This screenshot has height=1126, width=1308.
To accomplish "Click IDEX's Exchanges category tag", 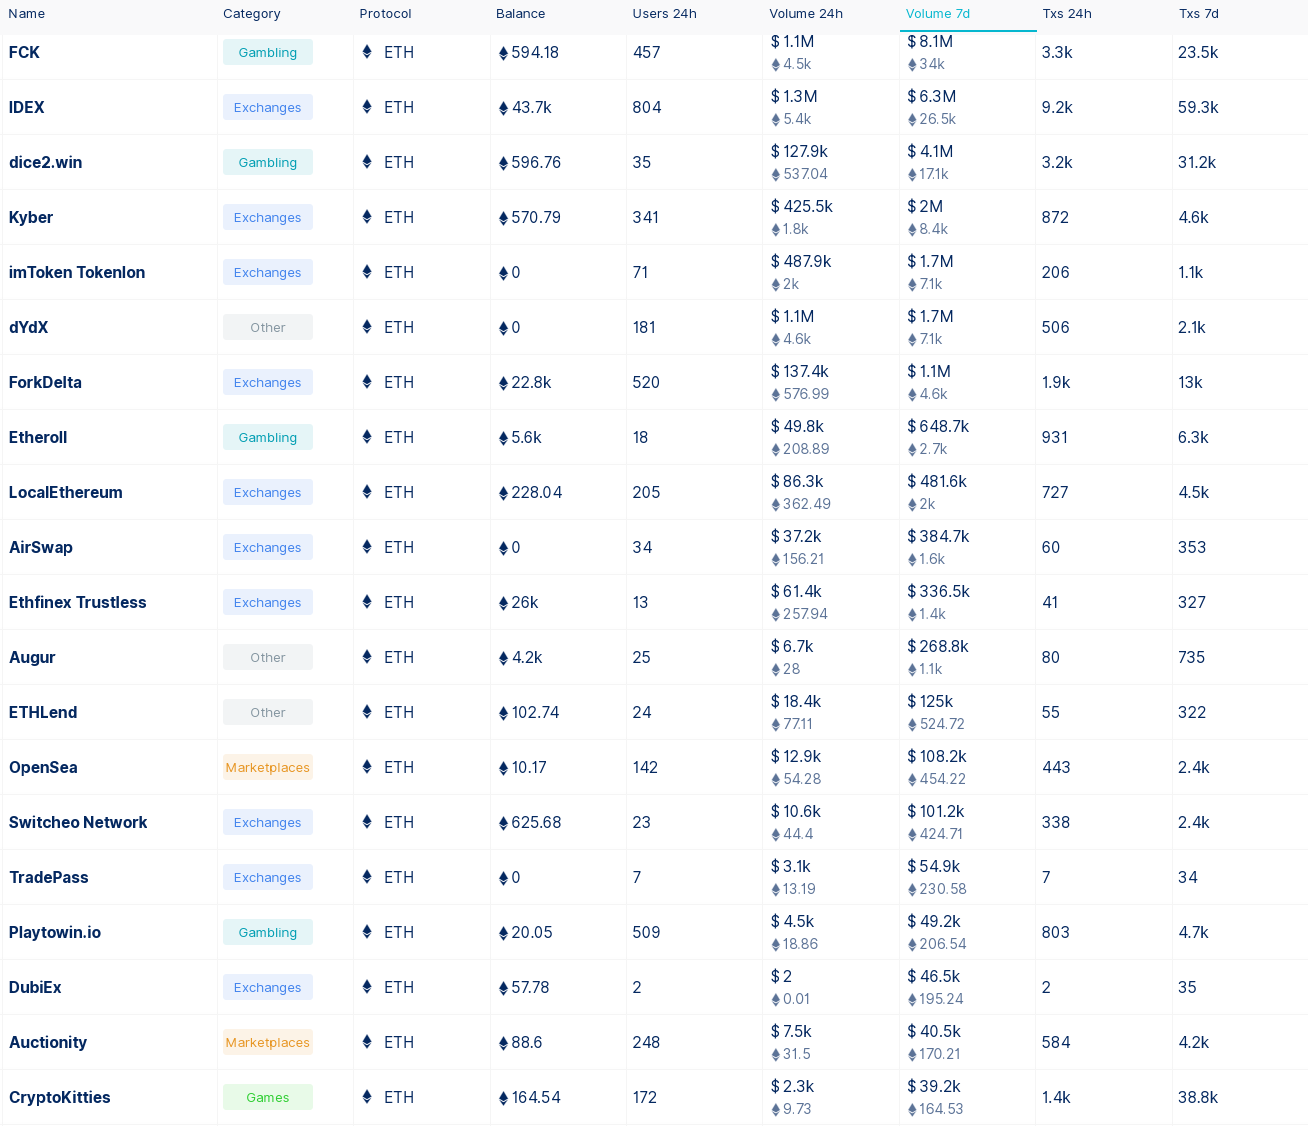I will [x=268, y=107].
